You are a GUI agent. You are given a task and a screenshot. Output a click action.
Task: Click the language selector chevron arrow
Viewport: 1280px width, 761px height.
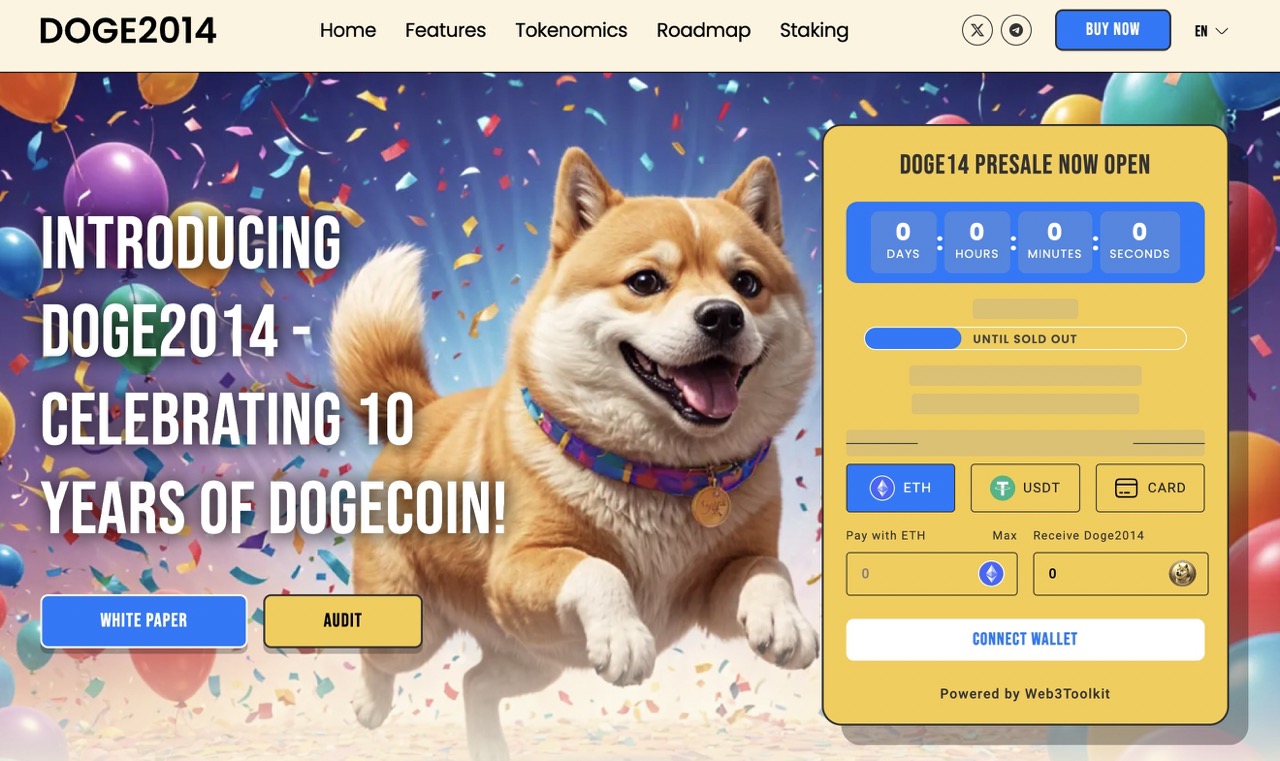1222,31
